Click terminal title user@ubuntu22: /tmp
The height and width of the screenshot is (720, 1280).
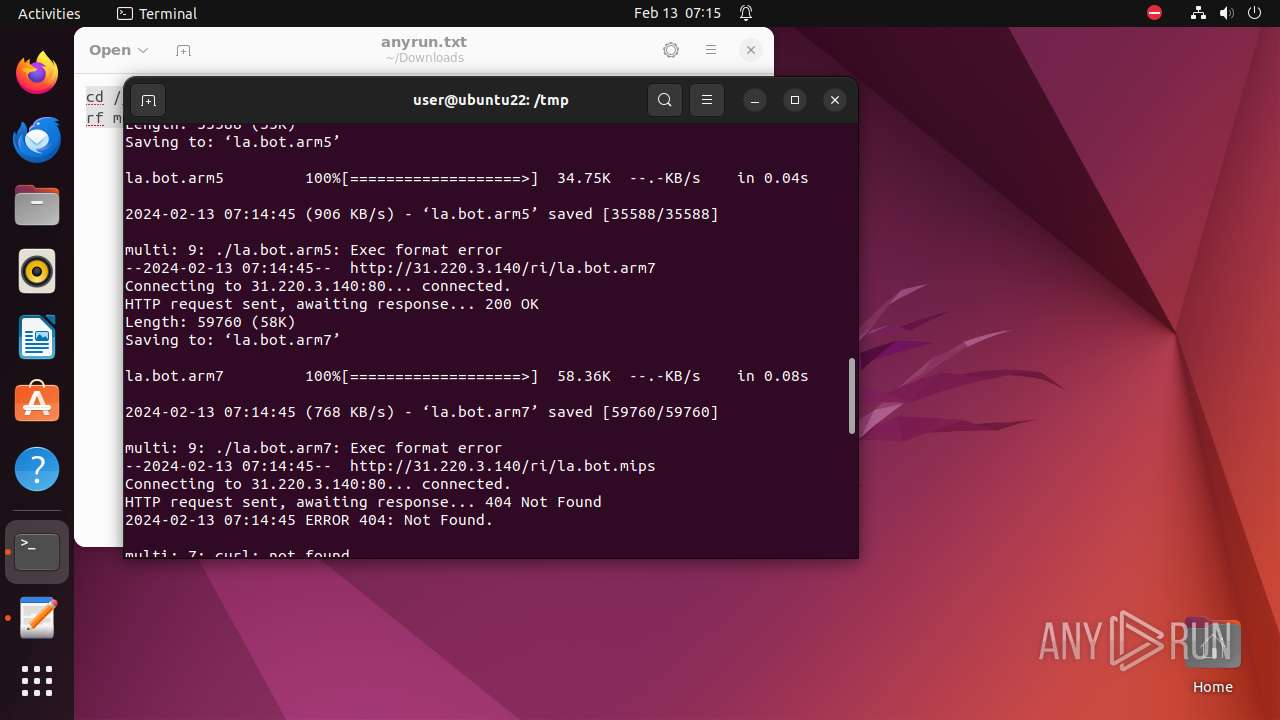pyautogui.click(x=491, y=100)
